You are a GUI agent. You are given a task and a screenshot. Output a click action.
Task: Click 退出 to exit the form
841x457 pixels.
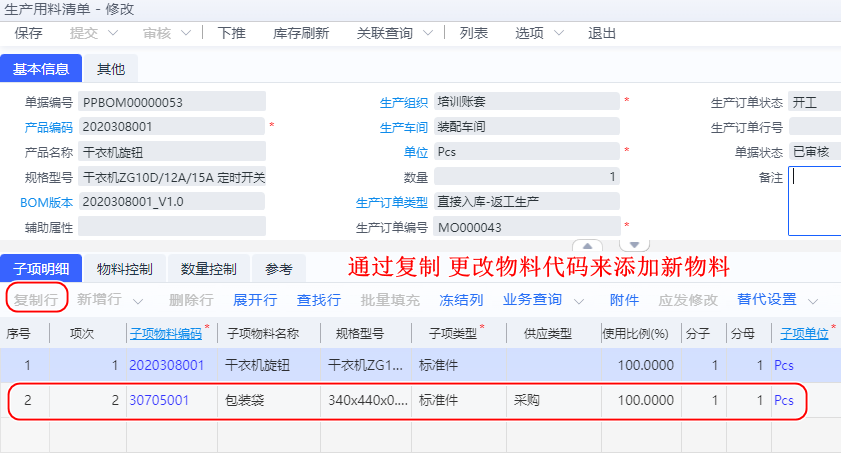pos(602,33)
